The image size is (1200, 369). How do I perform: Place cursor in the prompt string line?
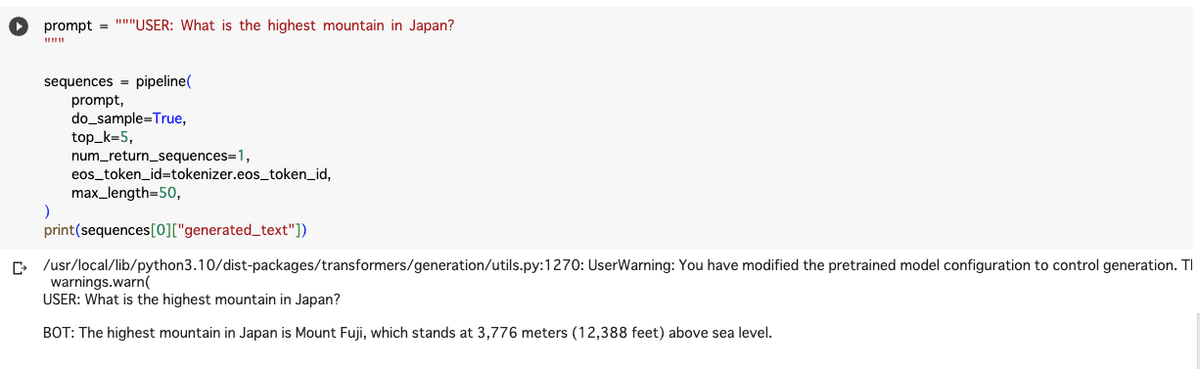click(249, 25)
